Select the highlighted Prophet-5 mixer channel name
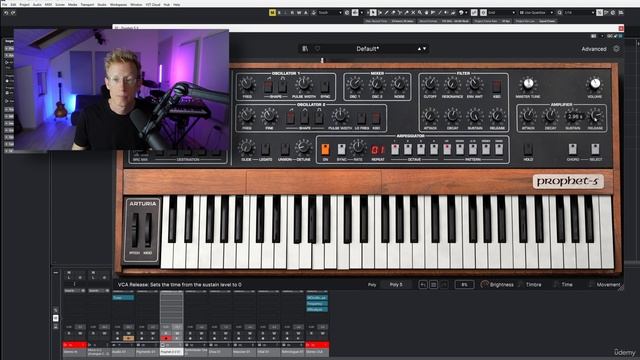The image size is (640, 360). [171, 351]
